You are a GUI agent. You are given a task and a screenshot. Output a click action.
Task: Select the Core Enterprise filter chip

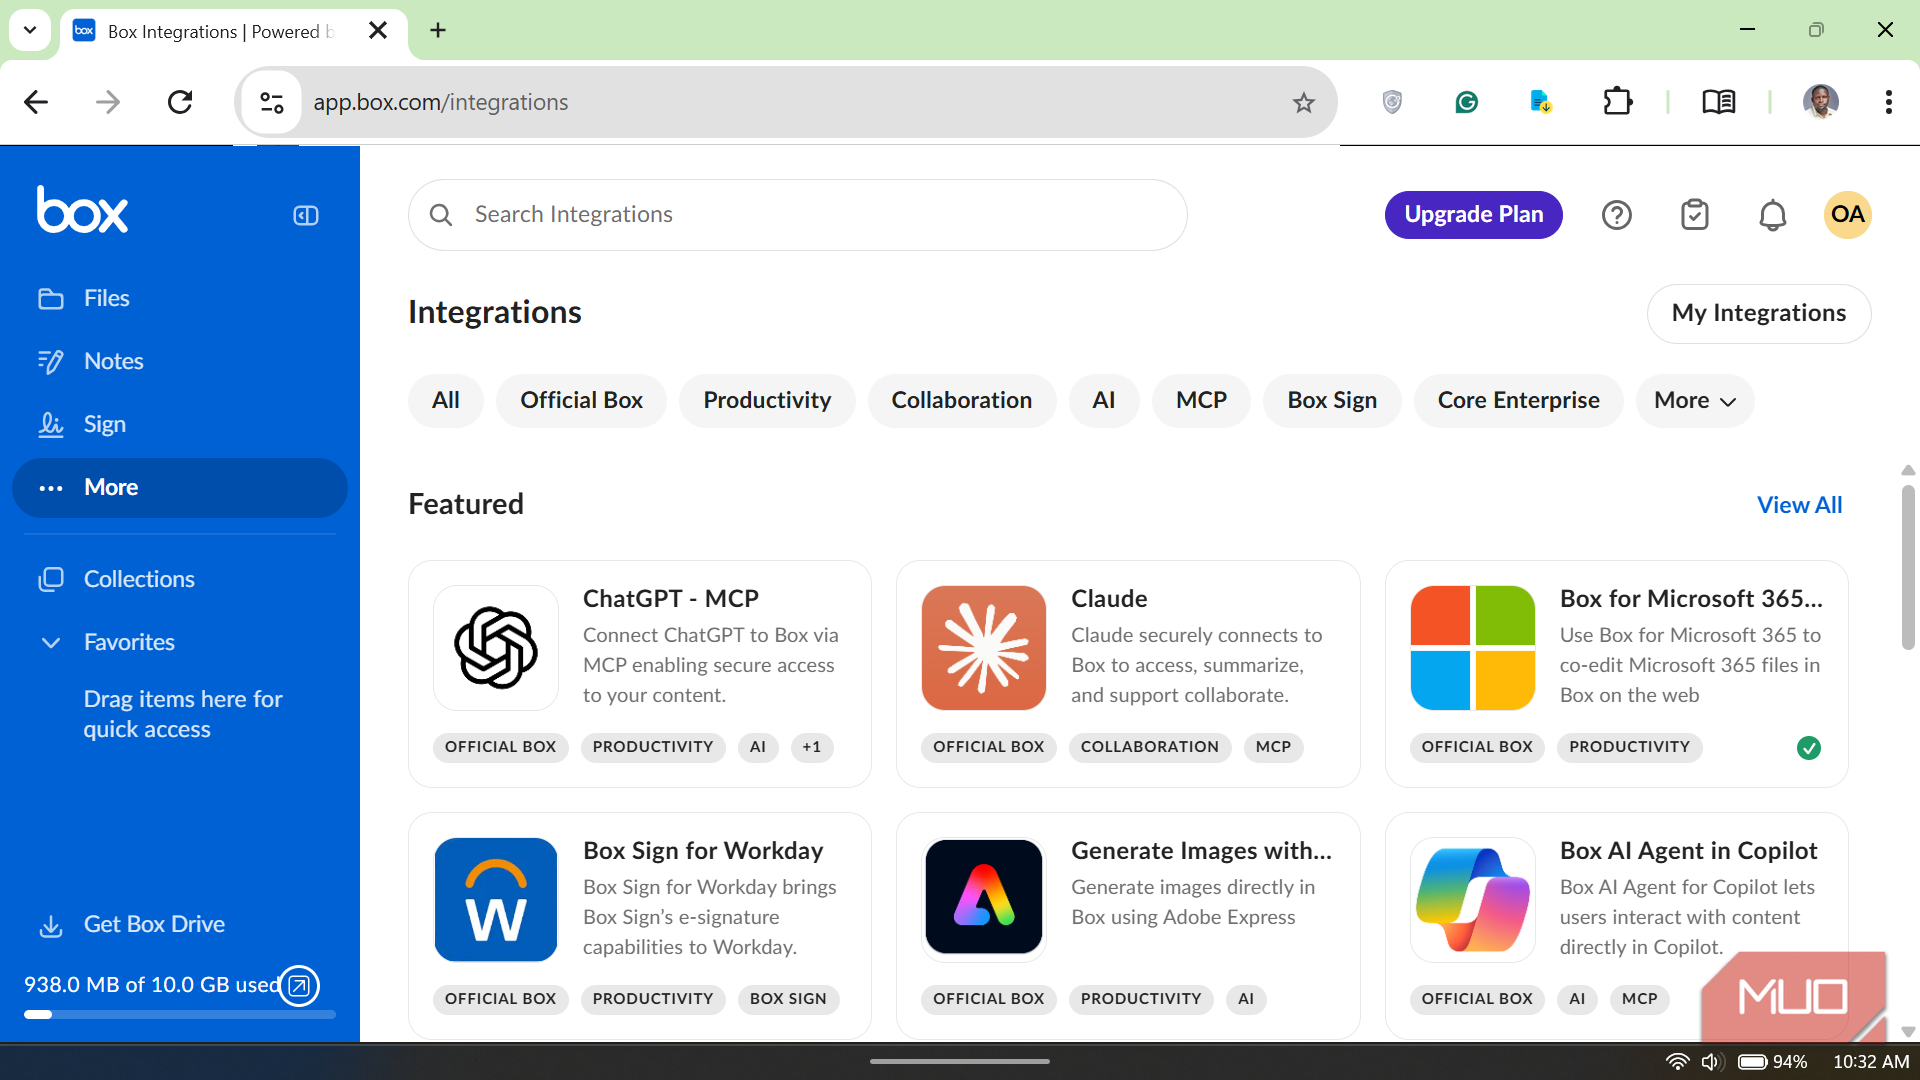pyautogui.click(x=1518, y=400)
